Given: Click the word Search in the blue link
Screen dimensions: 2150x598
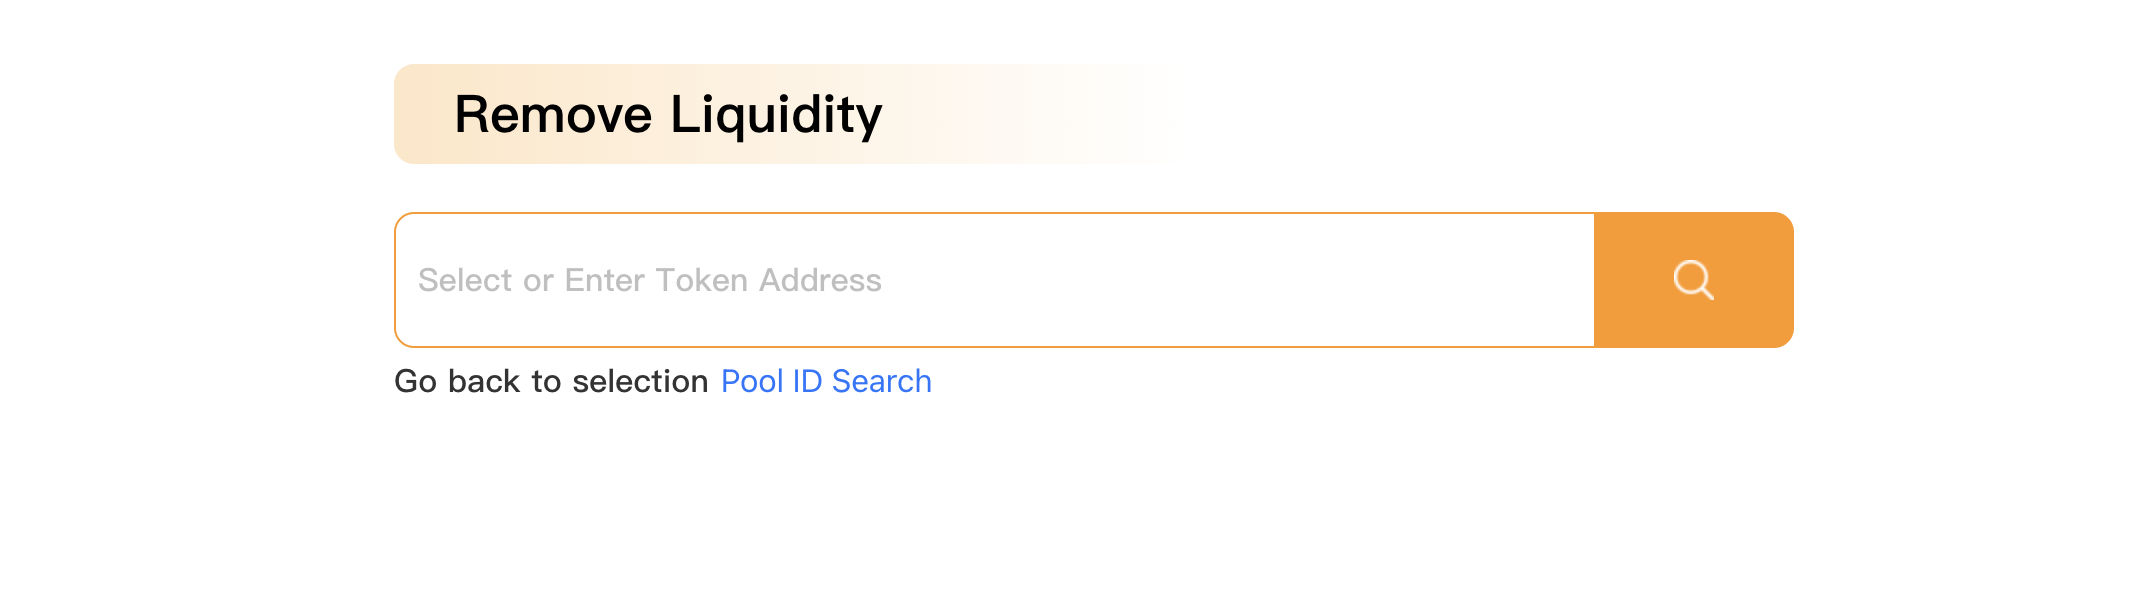Looking at the screenshot, I should (x=881, y=381).
